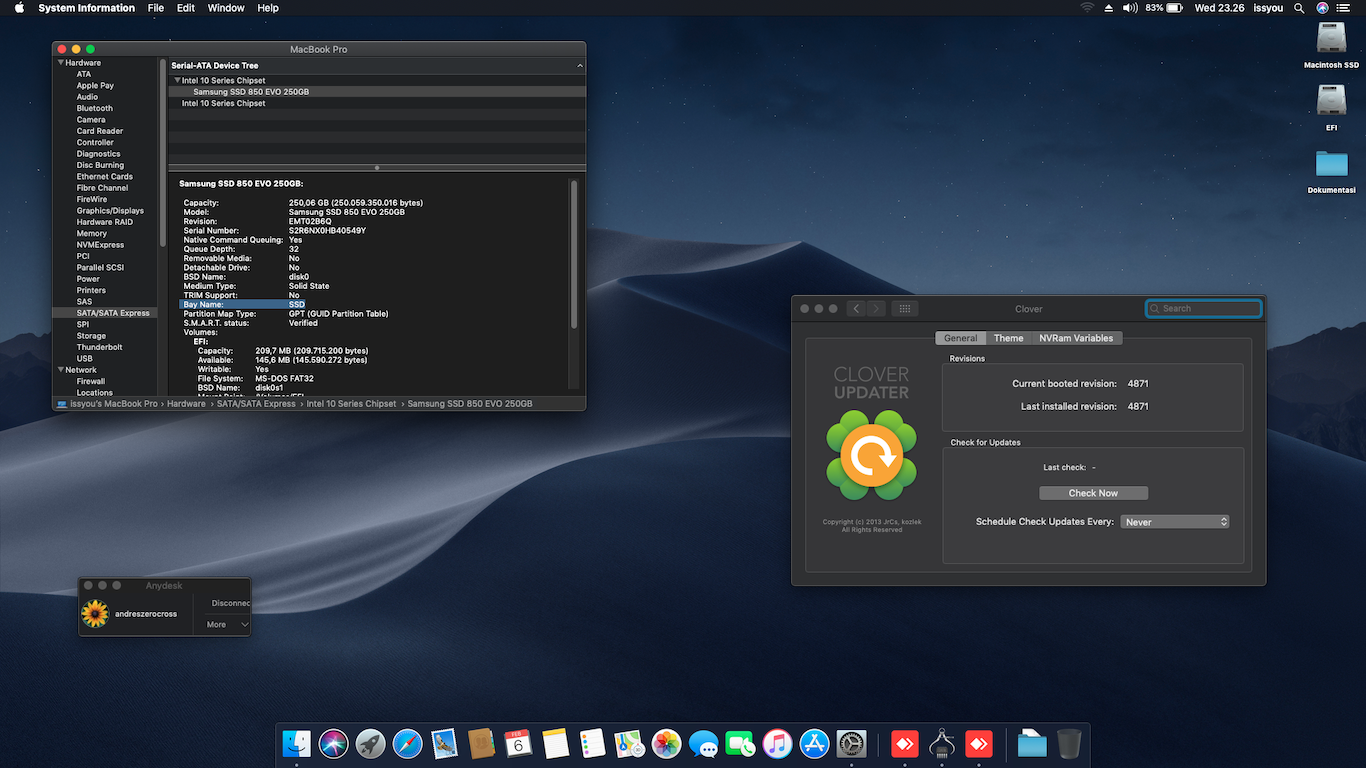Collapse the Serial-ATA Device Tree header

(x=580, y=66)
